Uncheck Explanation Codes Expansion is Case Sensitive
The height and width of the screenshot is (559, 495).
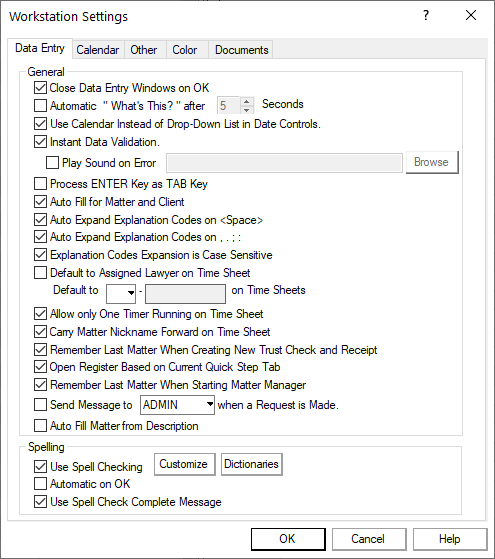tap(40, 255)
